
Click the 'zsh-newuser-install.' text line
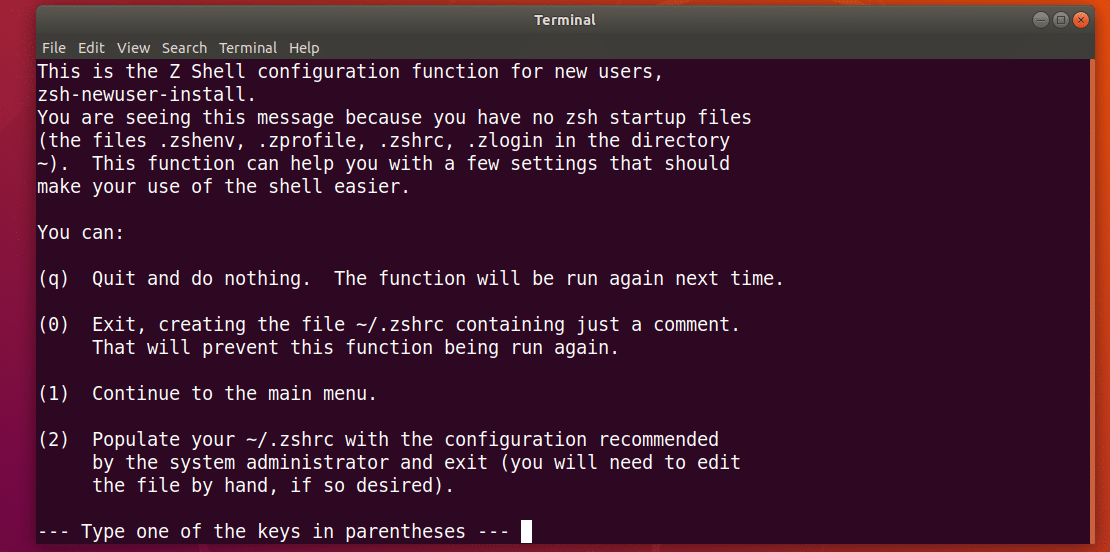point(146,95)
